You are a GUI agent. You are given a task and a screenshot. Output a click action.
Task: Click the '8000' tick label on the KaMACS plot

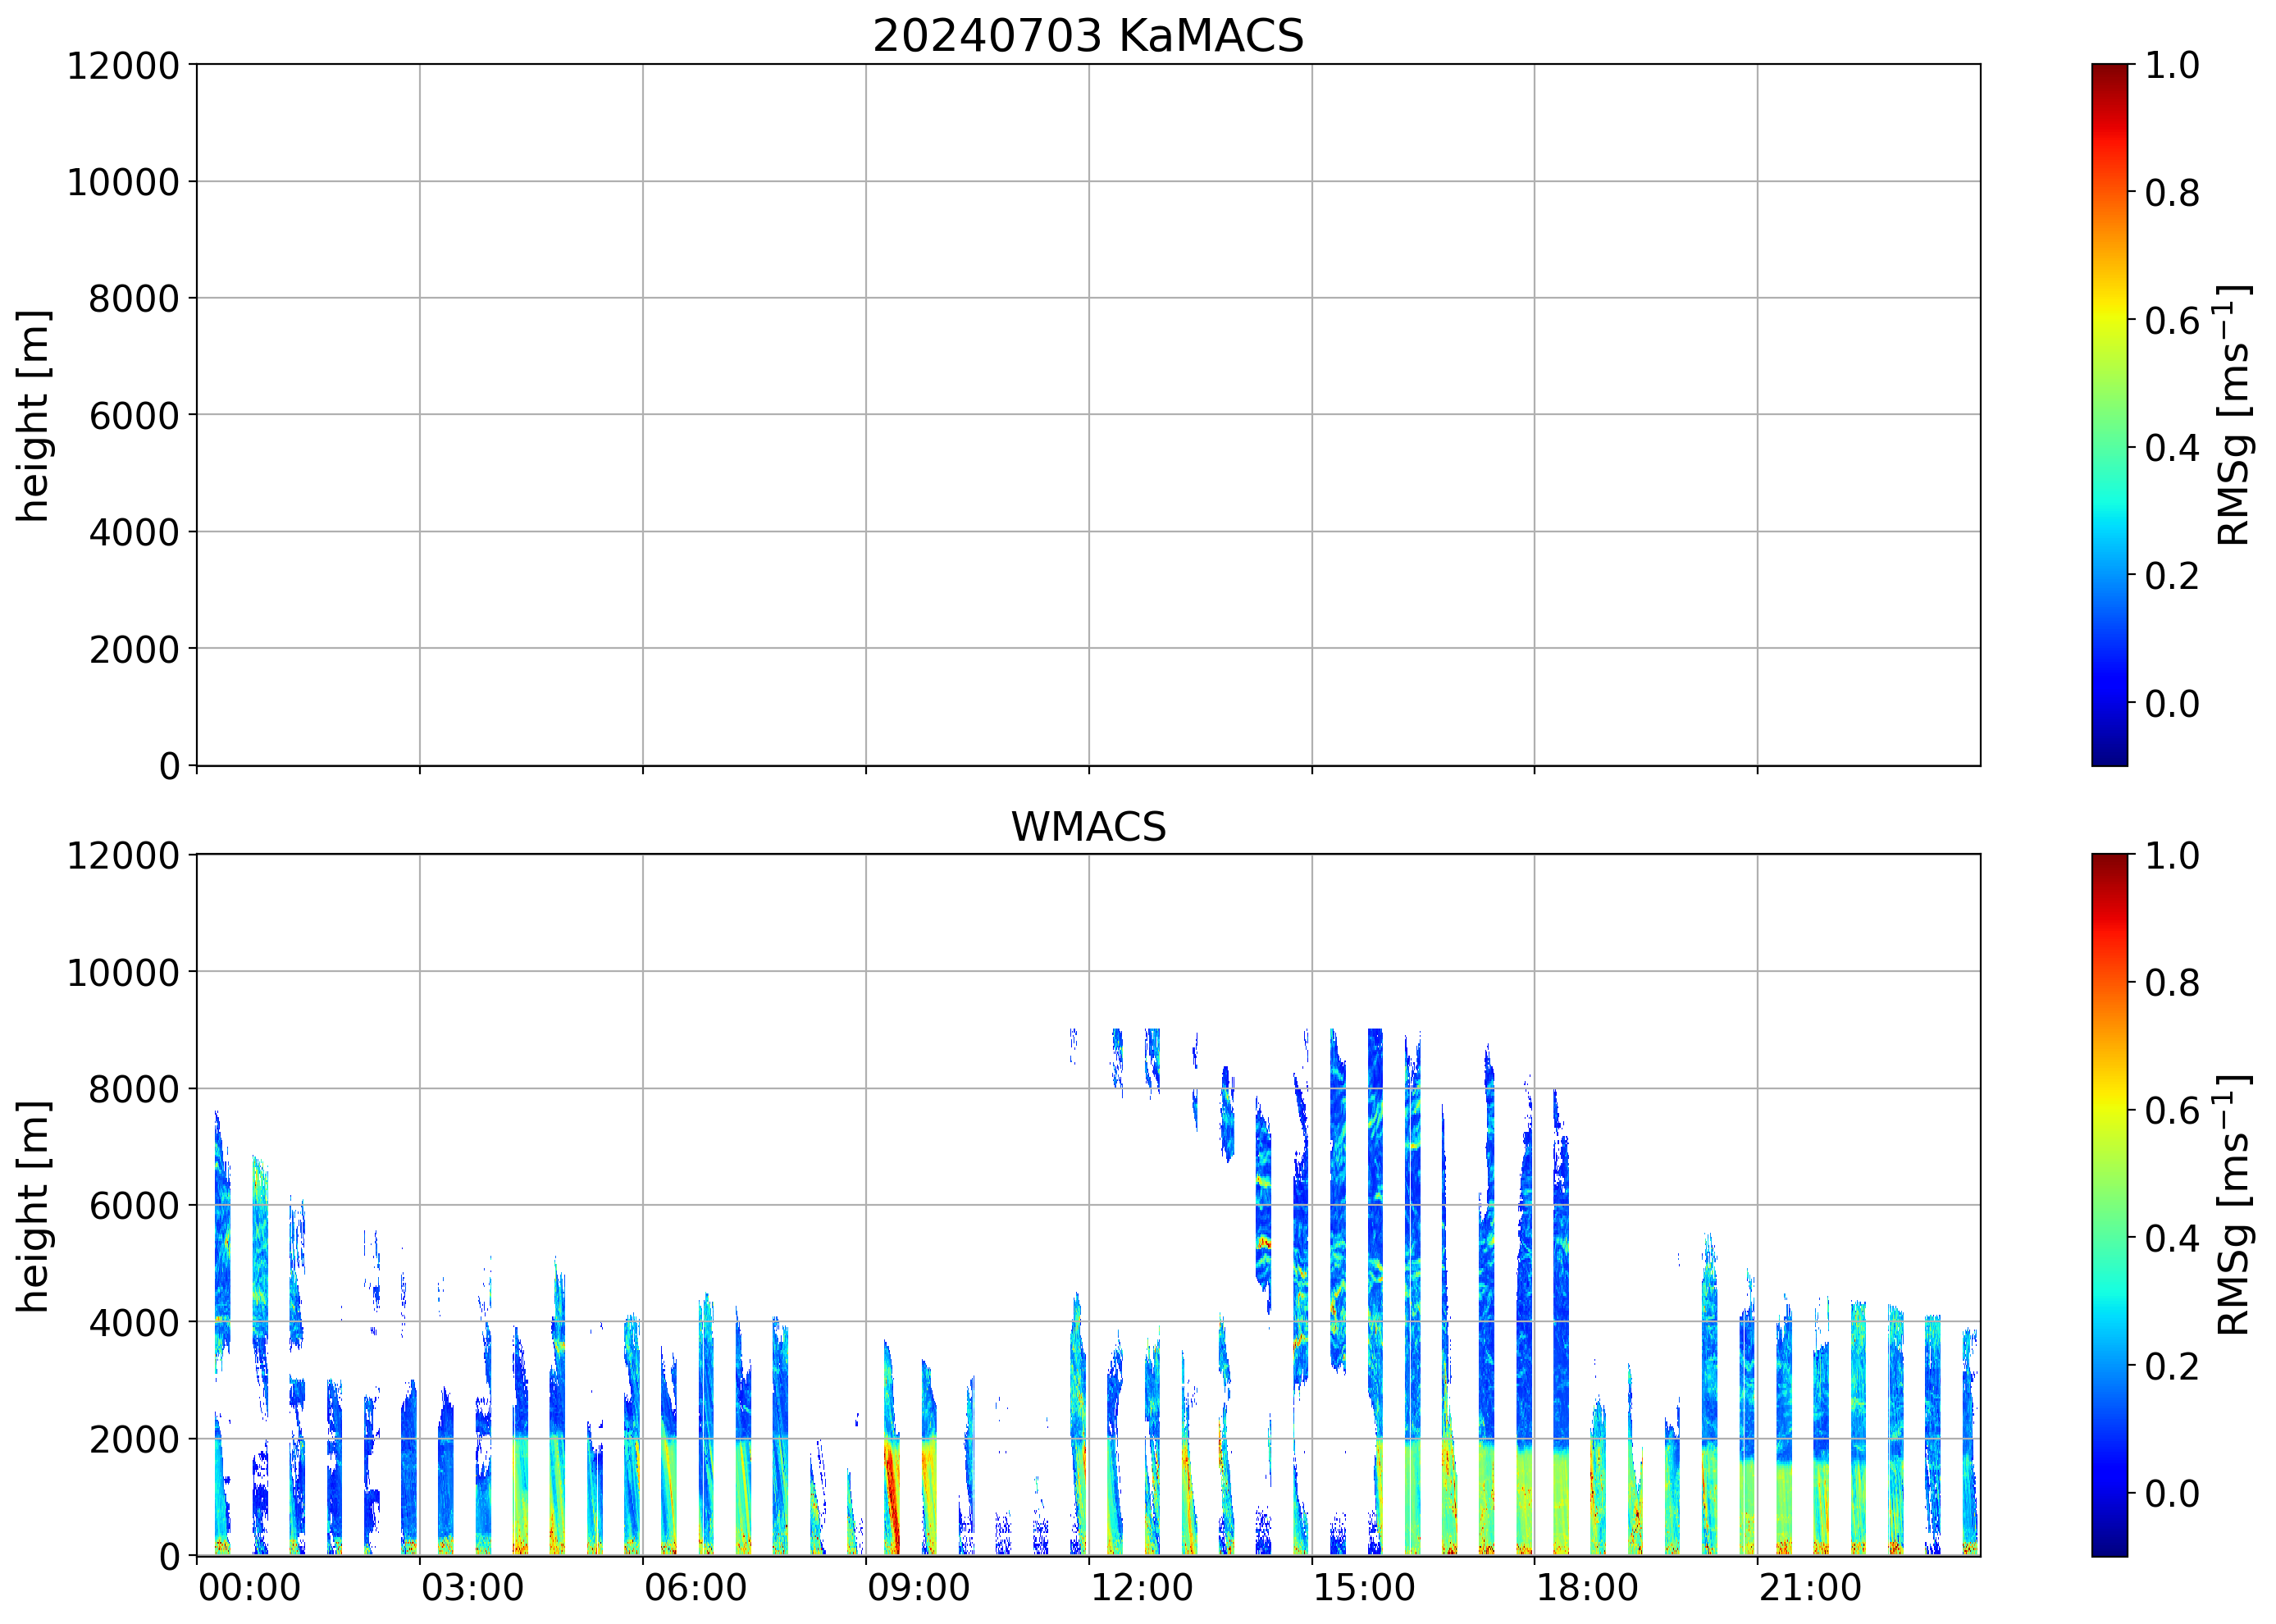point(133,299)
